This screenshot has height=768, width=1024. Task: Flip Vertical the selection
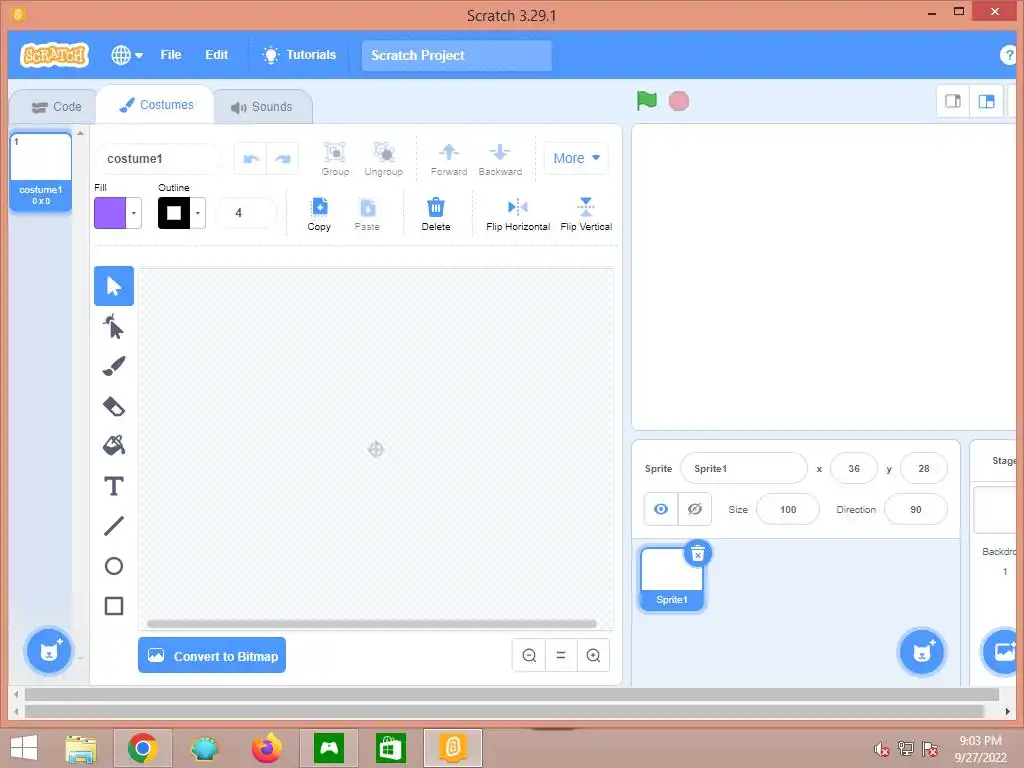click(586, 214)
